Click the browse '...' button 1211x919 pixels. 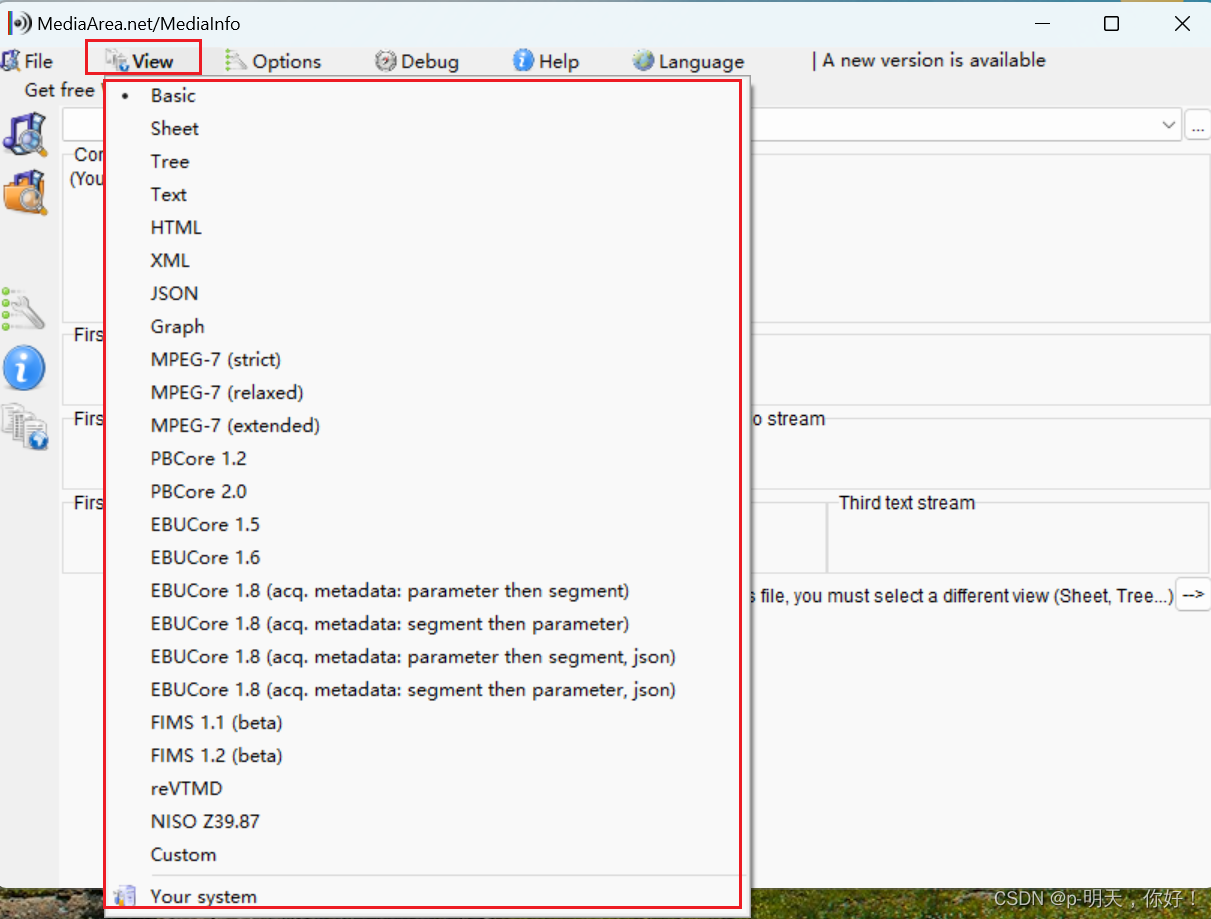coord(1197,125)
